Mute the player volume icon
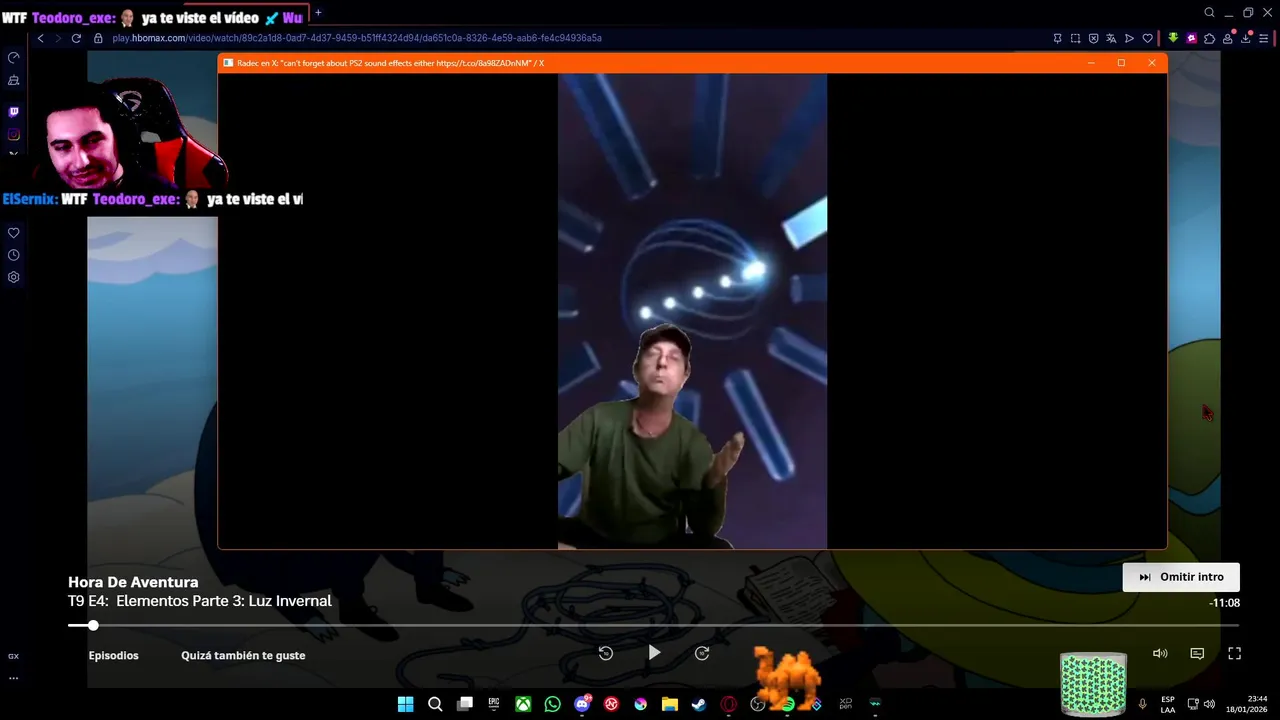 [x=1160, y=653]
